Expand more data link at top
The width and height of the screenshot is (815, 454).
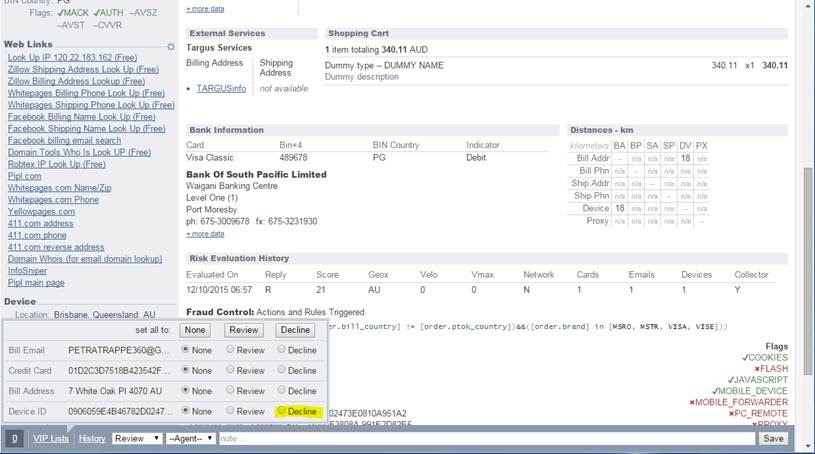pyautogui.click(x=205, y=9)
